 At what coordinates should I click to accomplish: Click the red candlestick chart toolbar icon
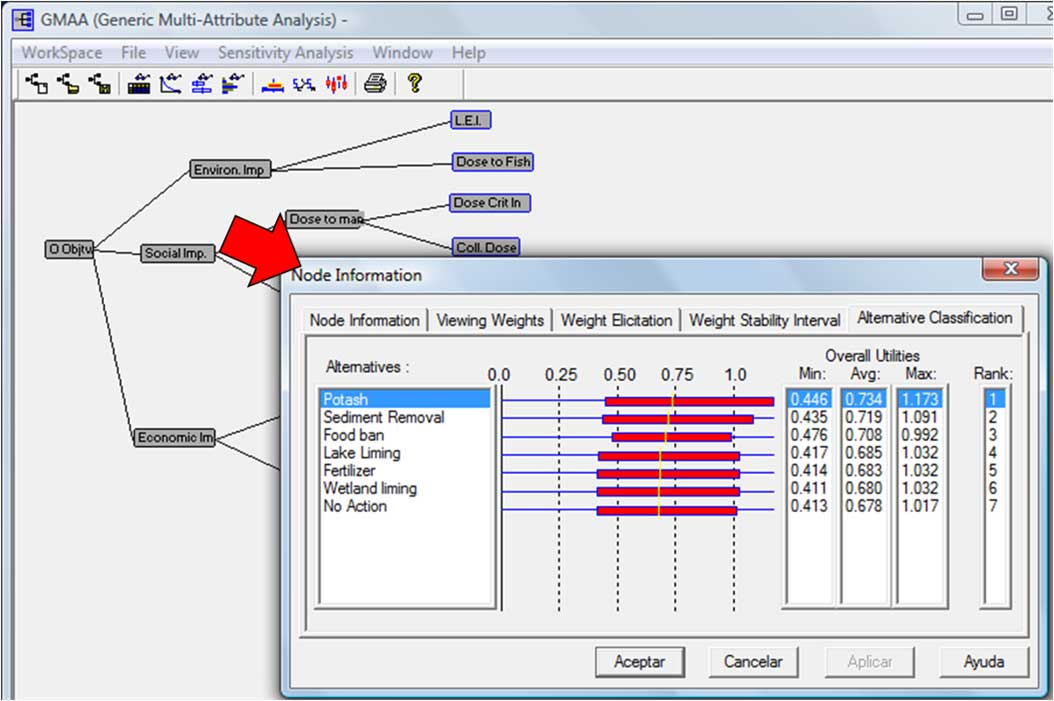(x=337, y=85)
